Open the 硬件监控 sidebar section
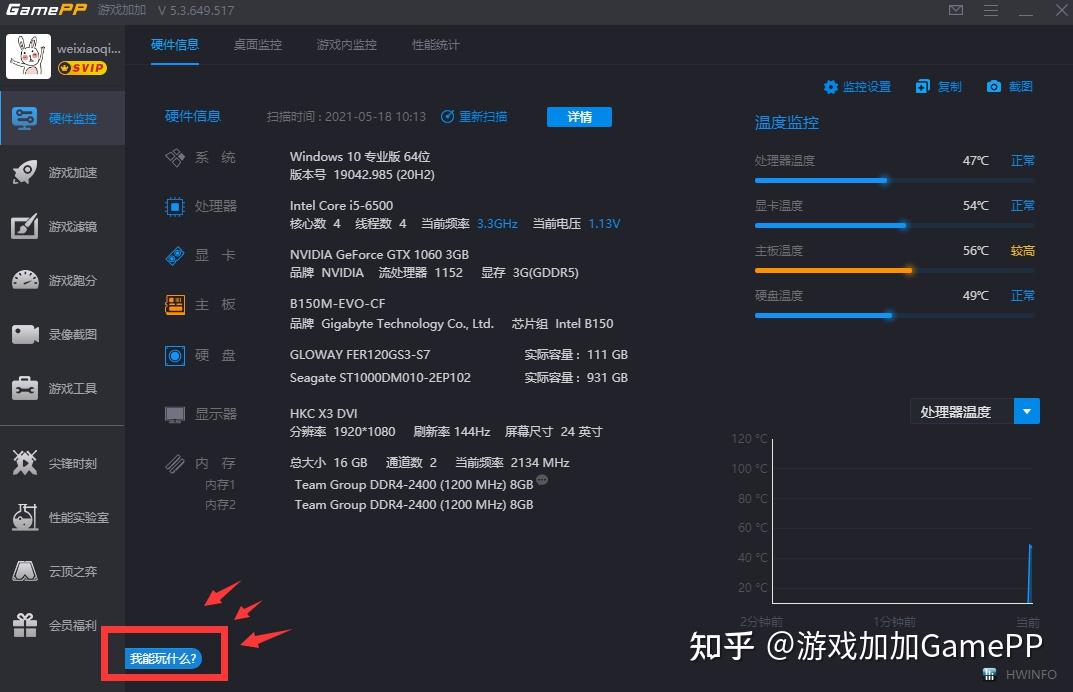 click(62, 118)
